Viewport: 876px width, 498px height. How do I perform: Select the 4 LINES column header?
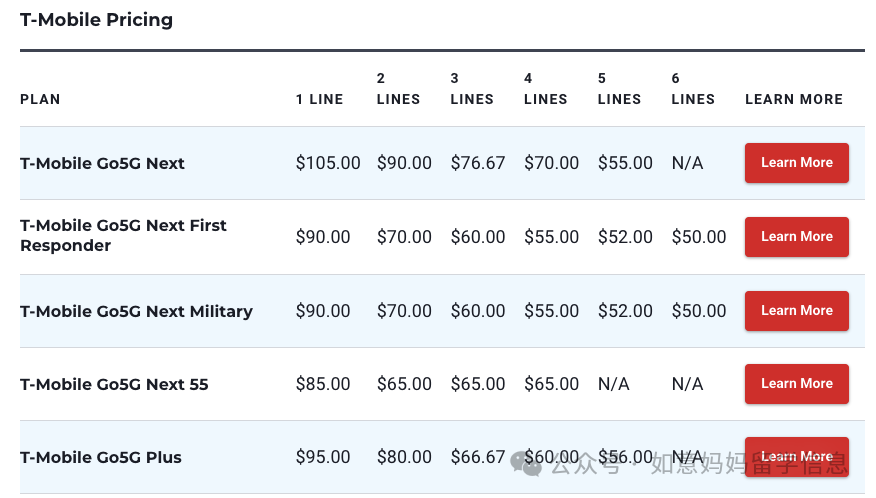click(x=545, y=89)
